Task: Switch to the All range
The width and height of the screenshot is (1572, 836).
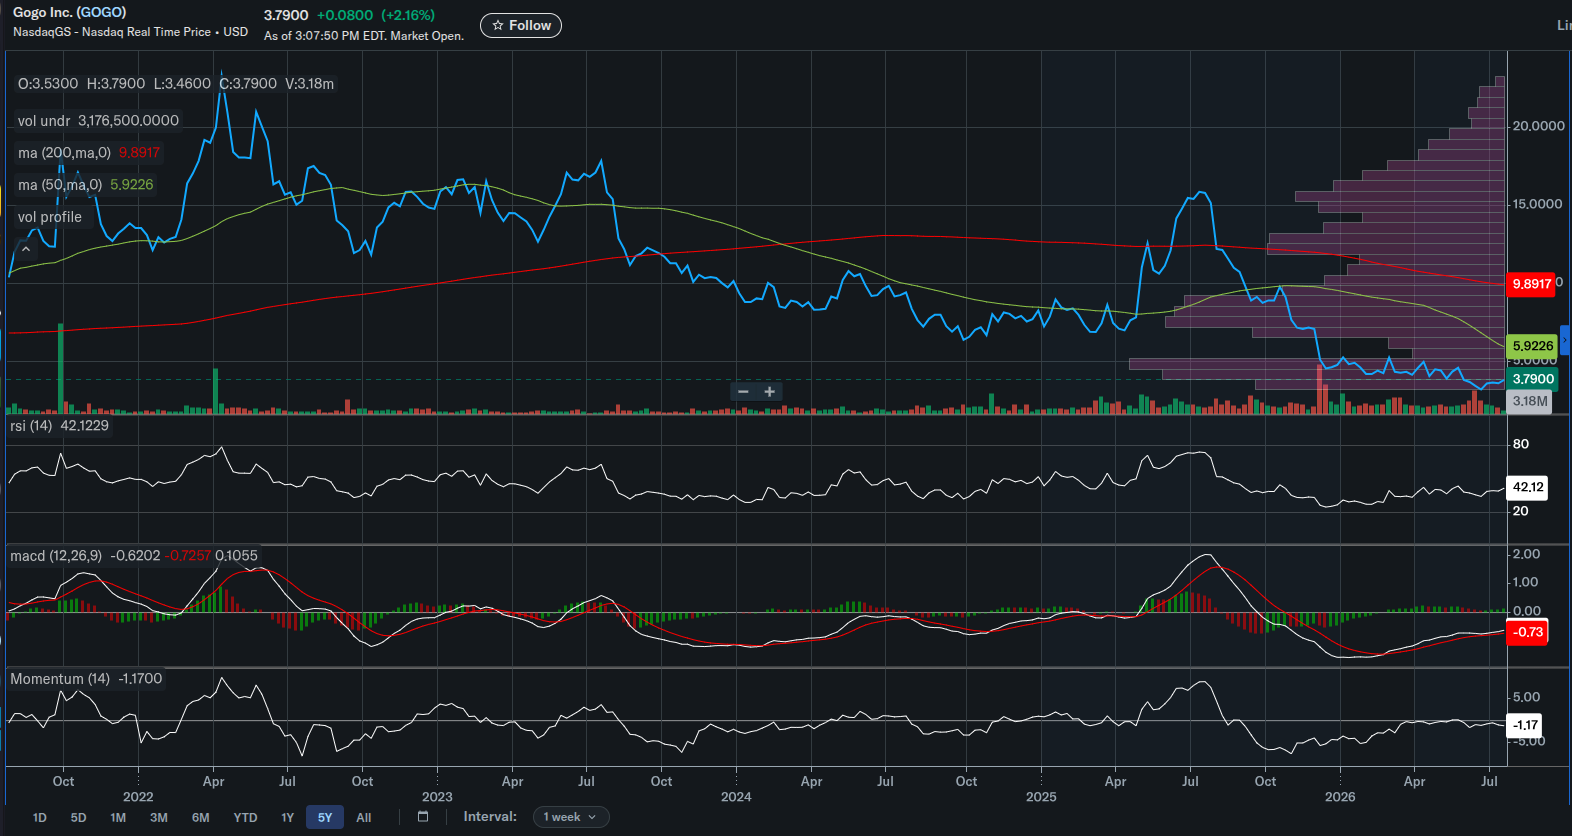Action: click(364, 817)
